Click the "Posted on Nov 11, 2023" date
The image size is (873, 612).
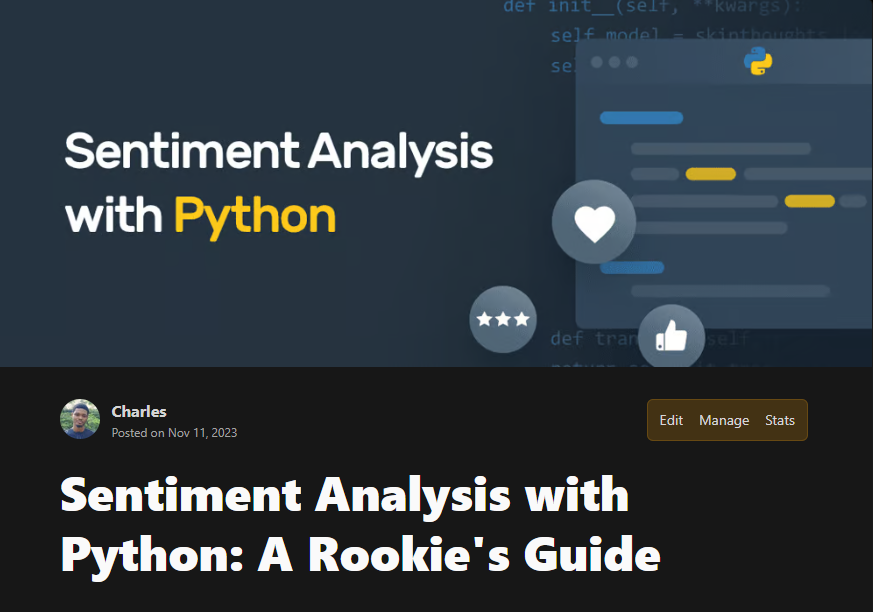tap(174, 433)
